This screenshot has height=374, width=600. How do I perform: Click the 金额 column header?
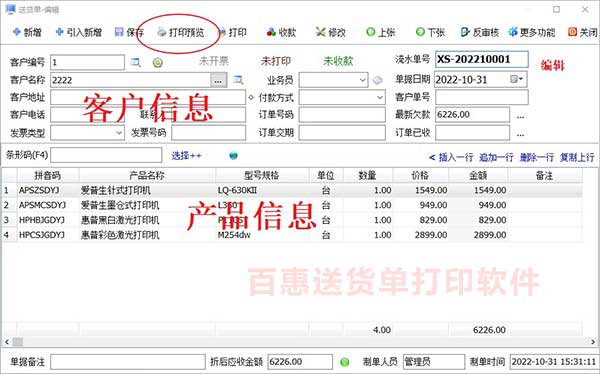click(478, 175)
